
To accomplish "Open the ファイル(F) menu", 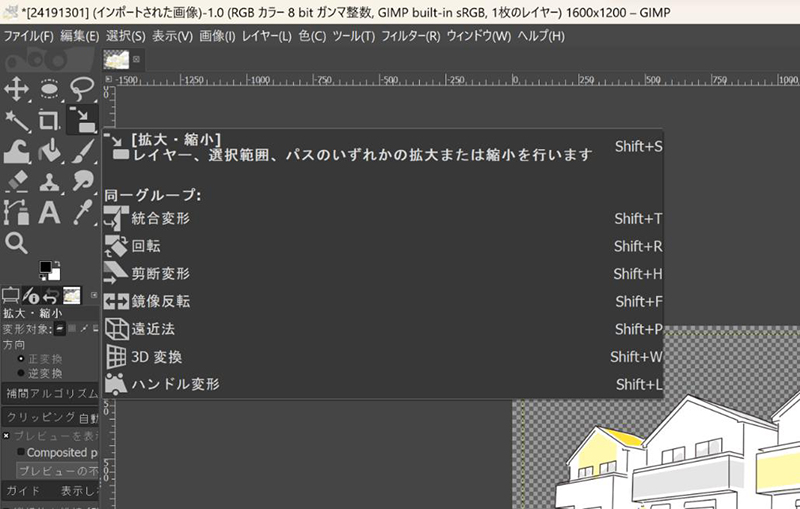I will click(28, 36).
